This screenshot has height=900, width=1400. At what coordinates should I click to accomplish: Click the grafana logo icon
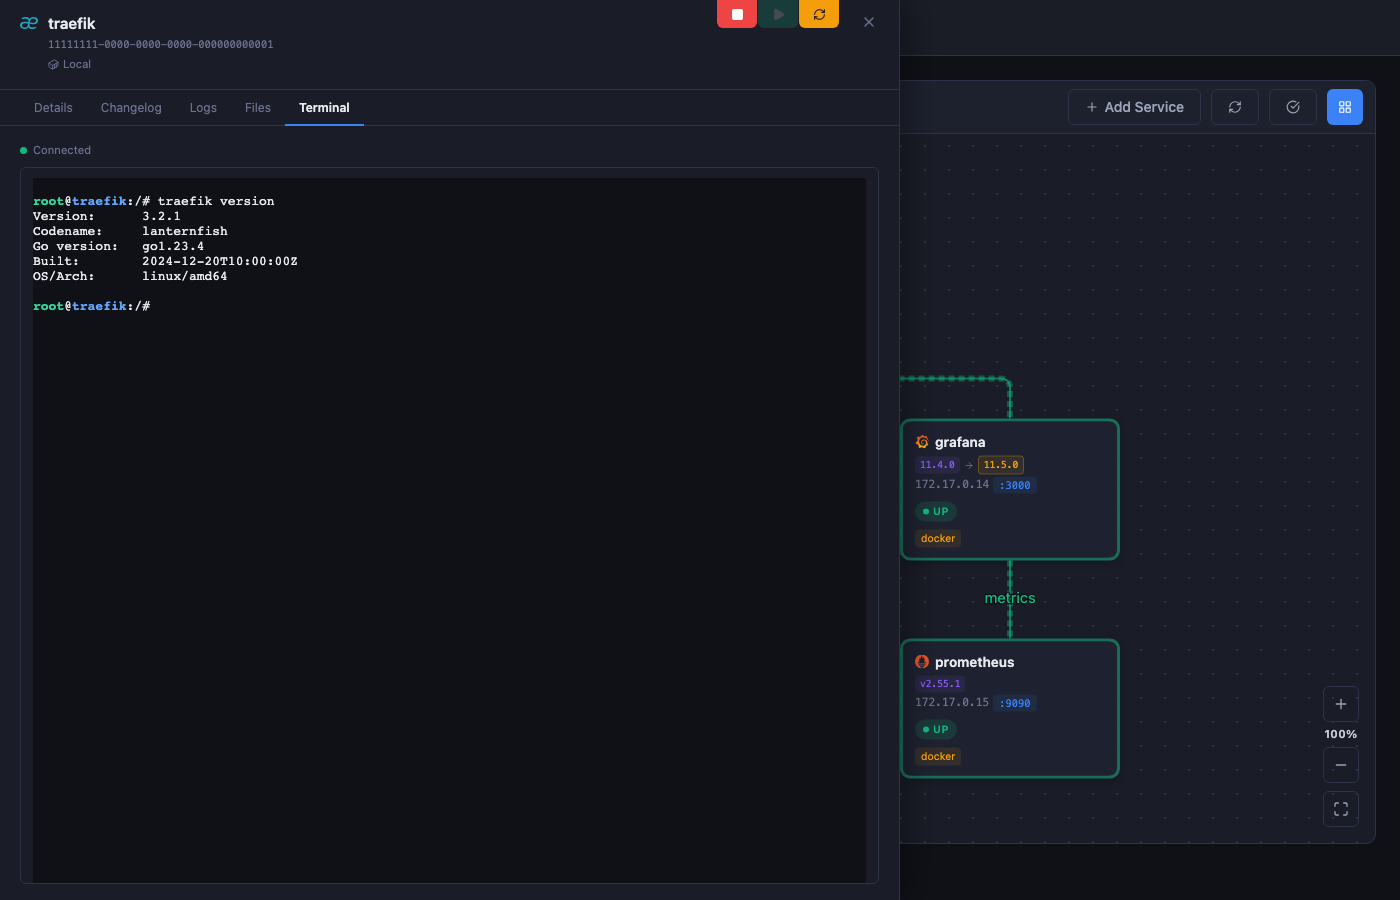tap(922, 442)
